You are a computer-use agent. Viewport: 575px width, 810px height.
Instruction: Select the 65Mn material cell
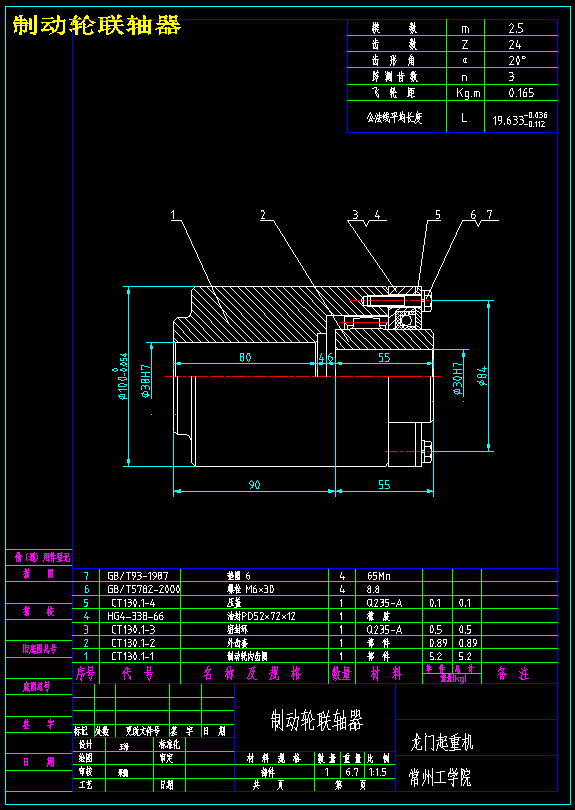[x=379, y=575]
